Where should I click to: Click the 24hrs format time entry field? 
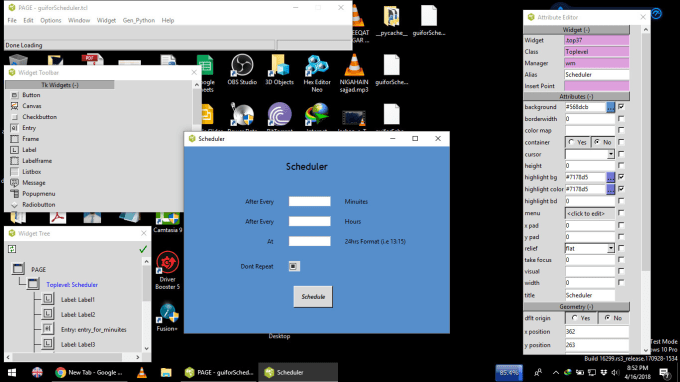(x=310, y=241)
